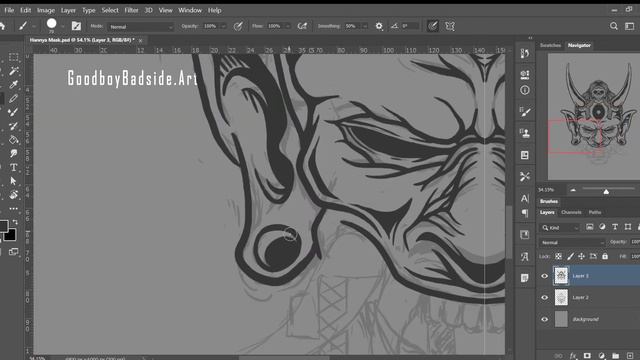Open the Brush Settings panel icon in dock

[x=525, y=112]
